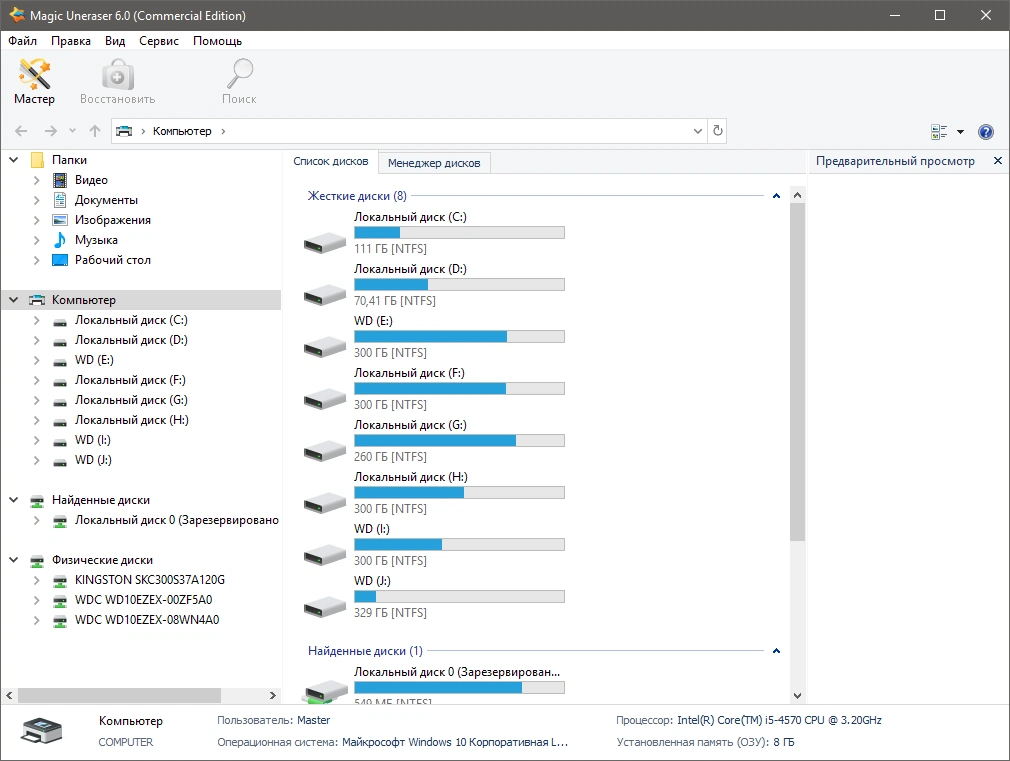Image resolution: width=1010 pixels, height=761 pixels.
Task: Refresh the address bar location
Action: pyautogui.click(x=718, y=131)
